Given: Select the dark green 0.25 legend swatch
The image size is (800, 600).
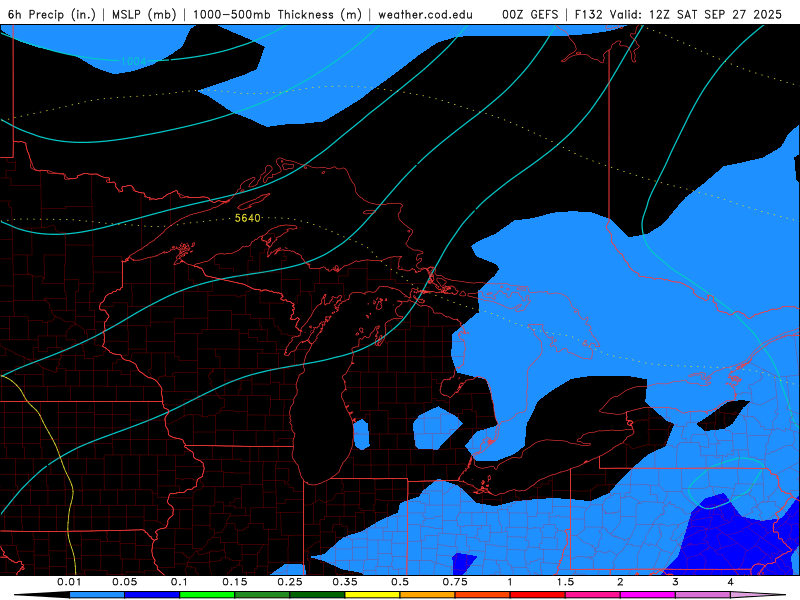Looking at the screenshot, I should pos(317,595).
